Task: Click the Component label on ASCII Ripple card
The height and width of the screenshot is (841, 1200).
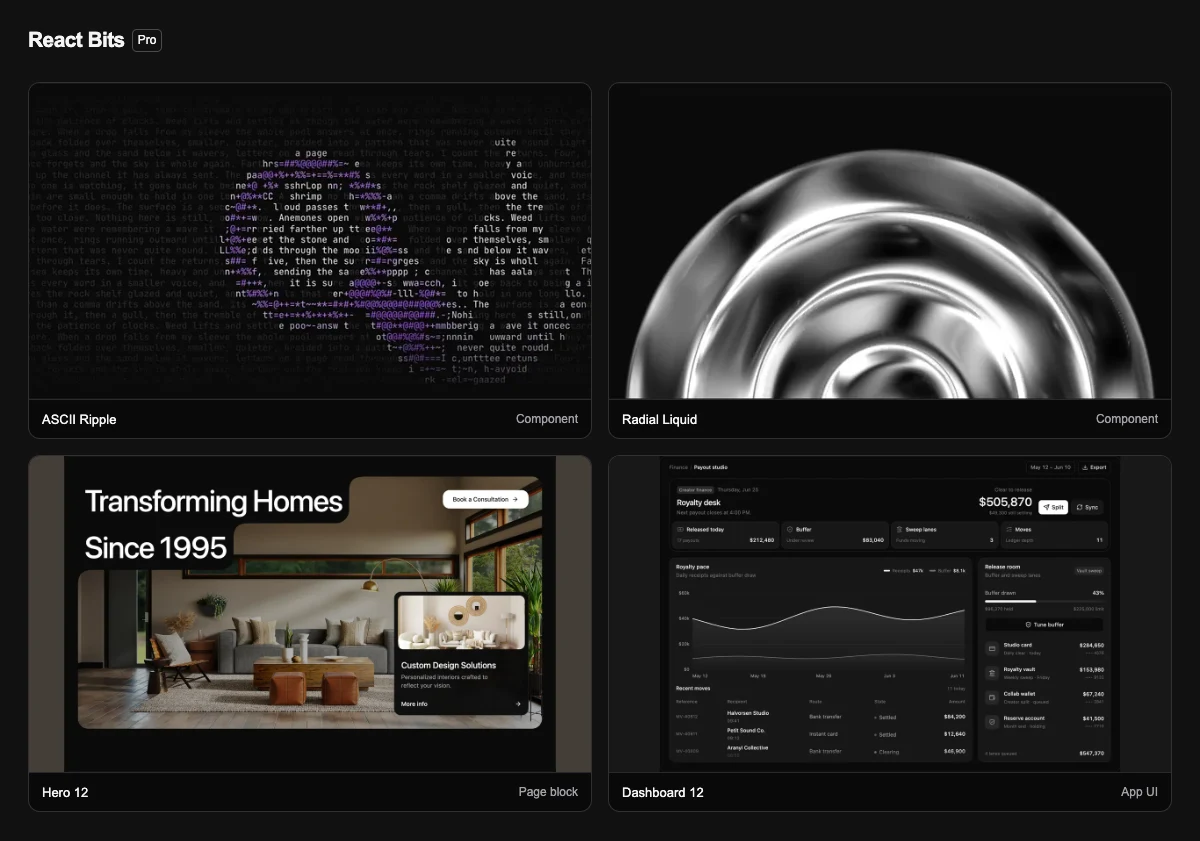Action: [x=547, y=419]
